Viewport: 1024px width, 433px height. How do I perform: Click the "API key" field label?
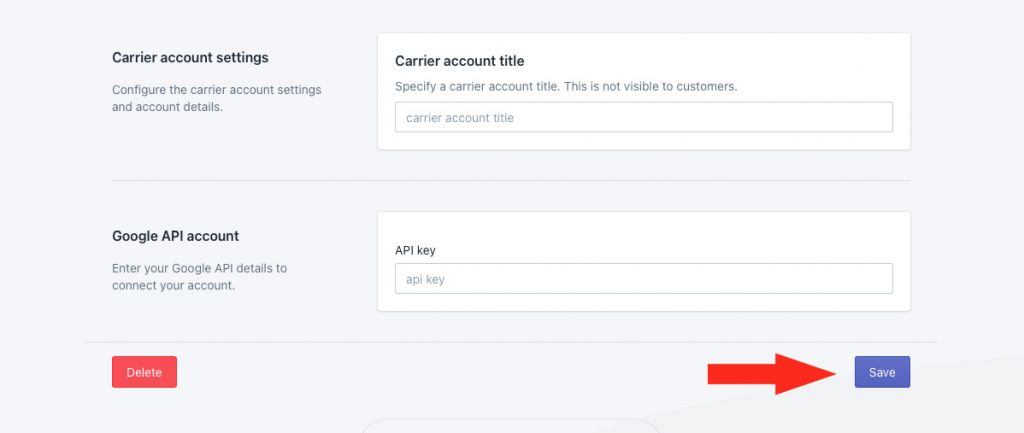415,250
